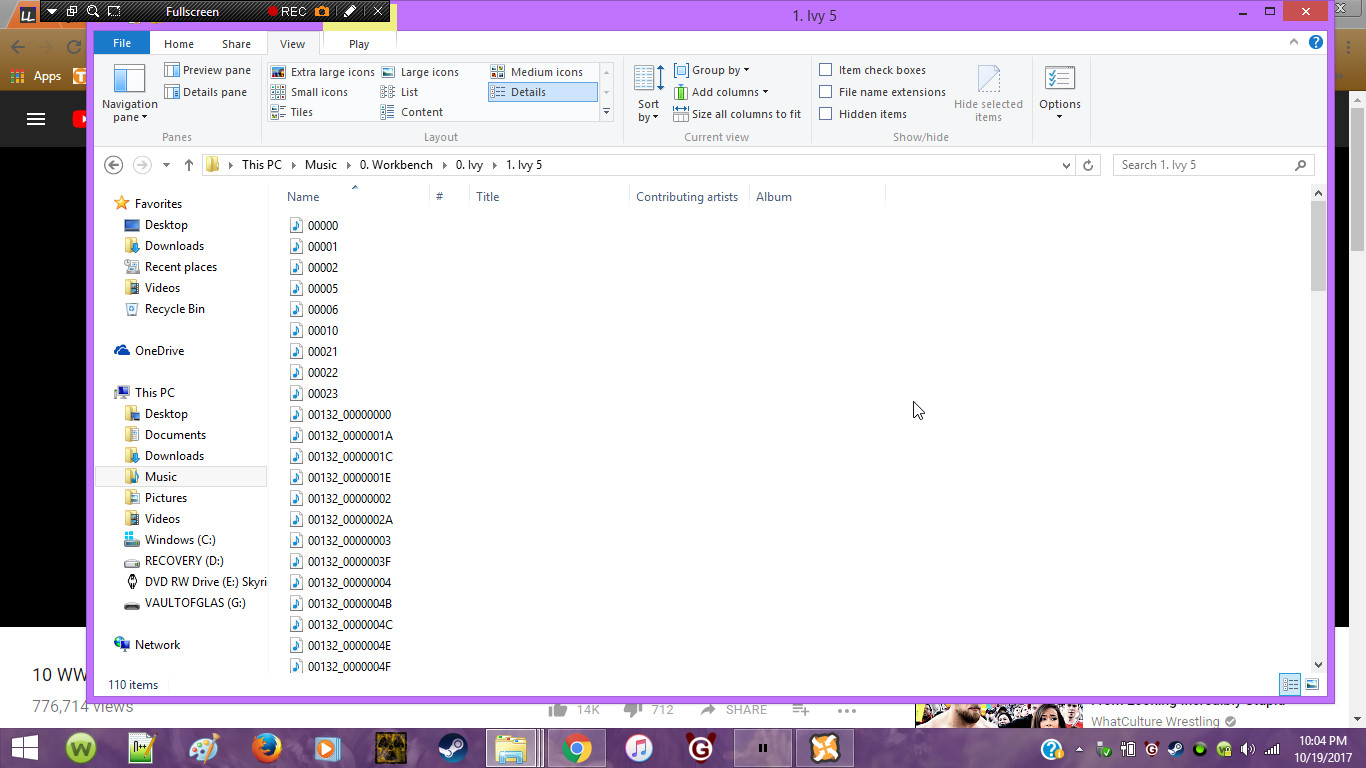Sort by Contributing artists column
Image resolution: width=1366 pixels, height=768 pixels.
[687, 197]
